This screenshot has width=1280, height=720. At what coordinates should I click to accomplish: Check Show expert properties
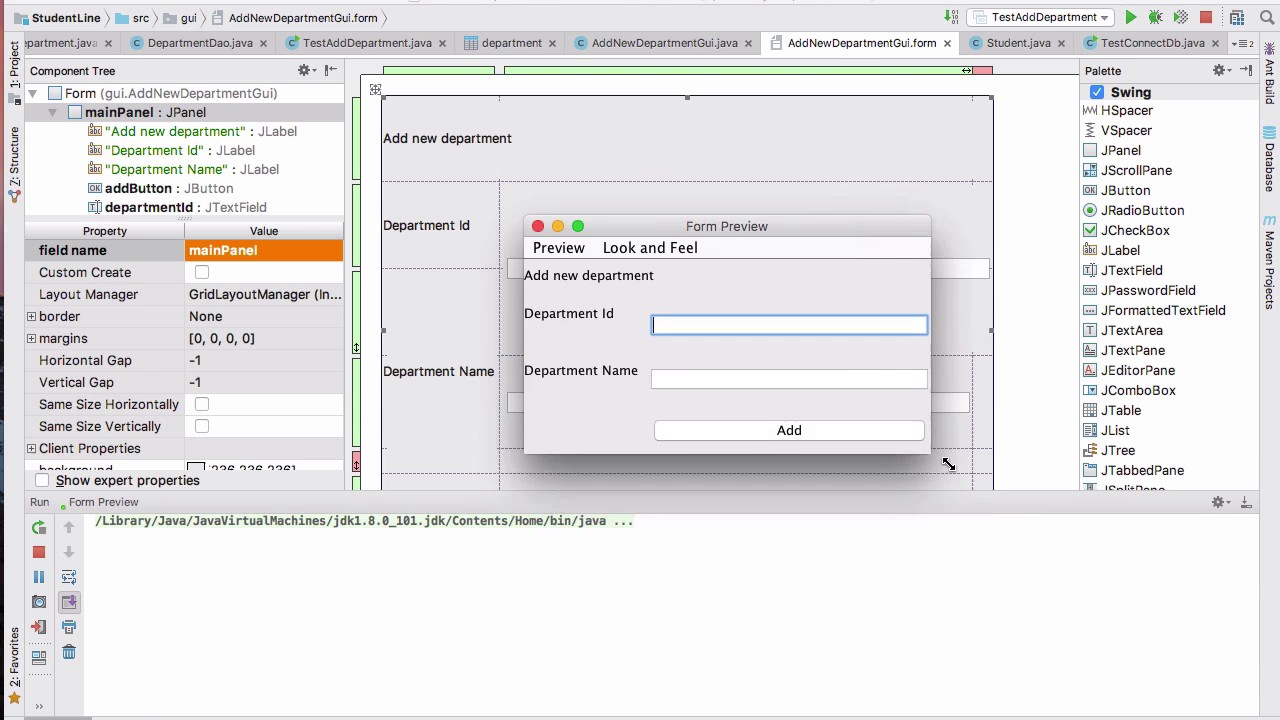42,481
